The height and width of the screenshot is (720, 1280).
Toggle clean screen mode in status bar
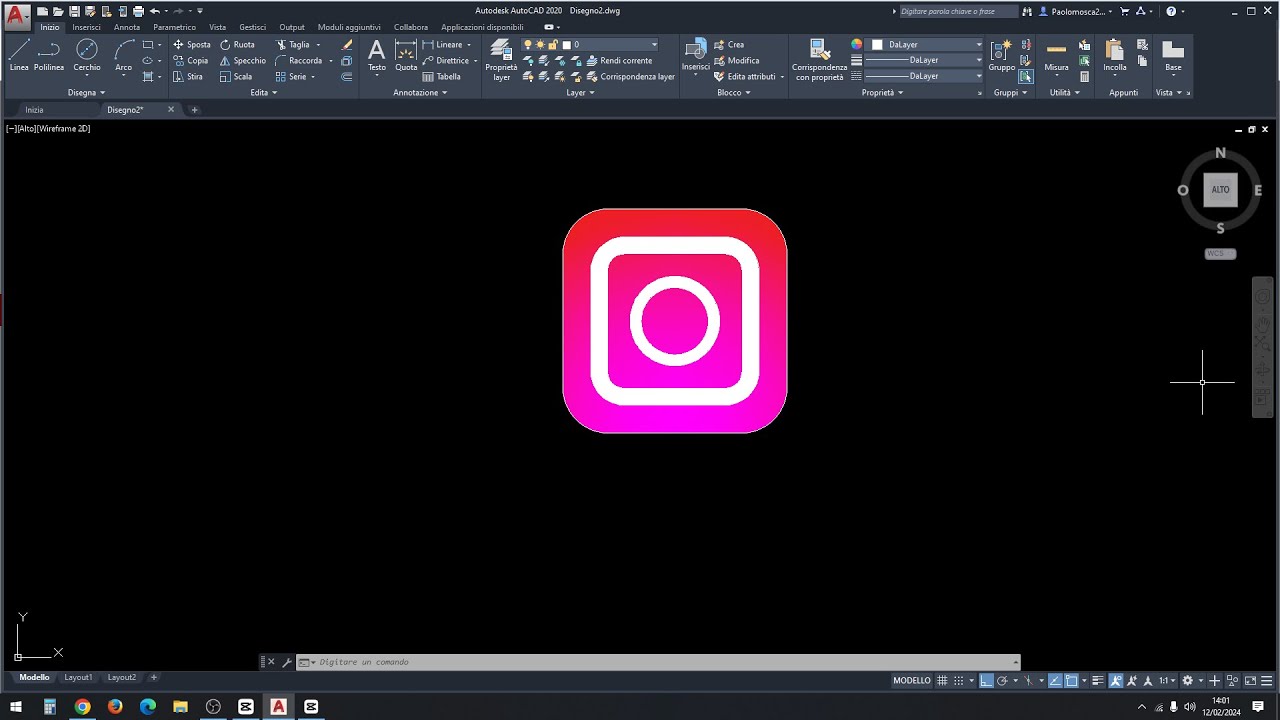point(1250,680)
